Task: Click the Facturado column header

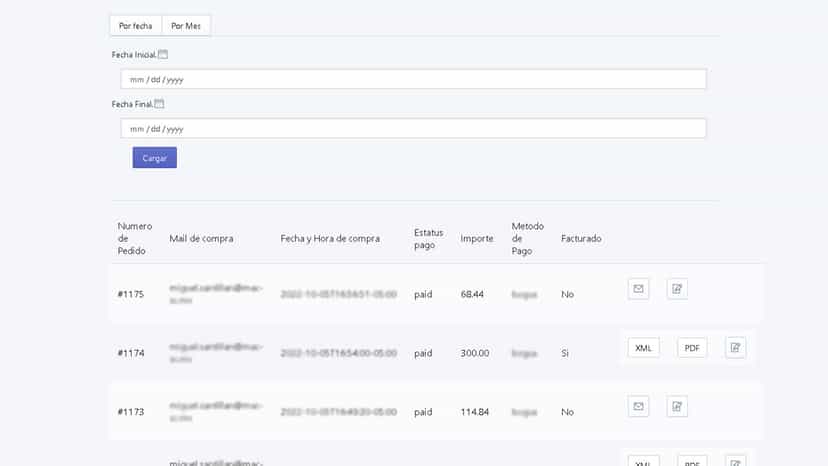Action: (x=581, y=238)
